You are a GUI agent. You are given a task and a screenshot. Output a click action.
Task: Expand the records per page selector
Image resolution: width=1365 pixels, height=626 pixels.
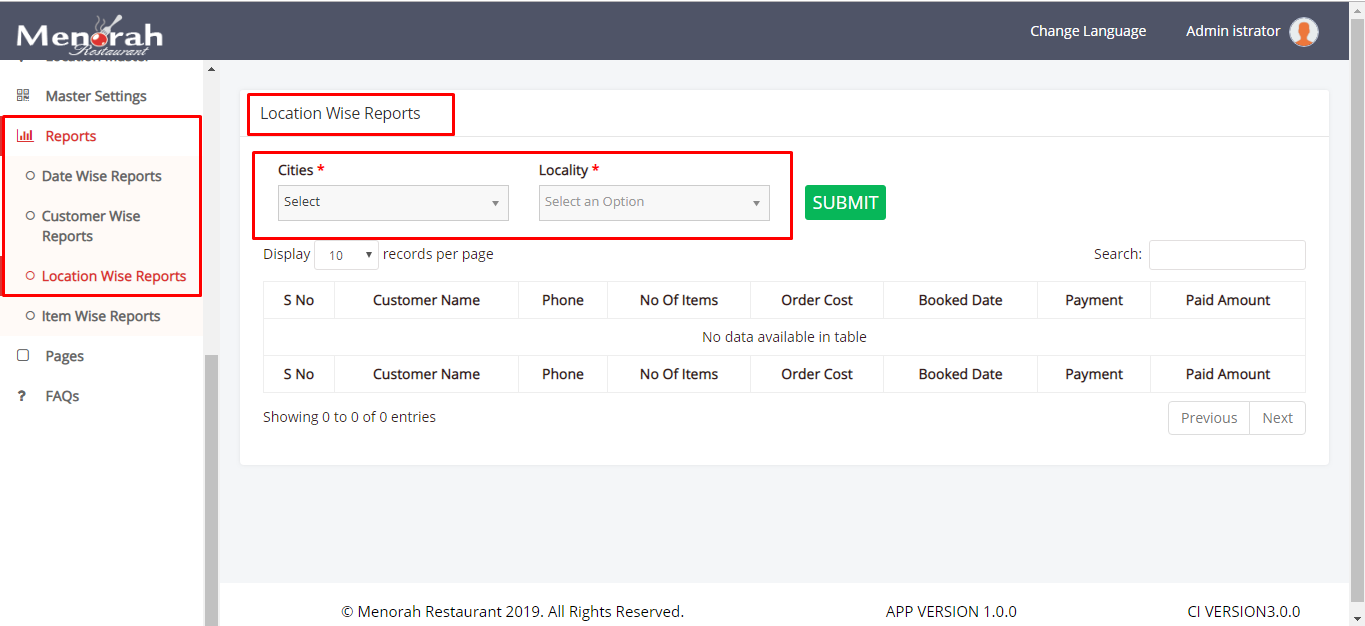click(346, 255)
